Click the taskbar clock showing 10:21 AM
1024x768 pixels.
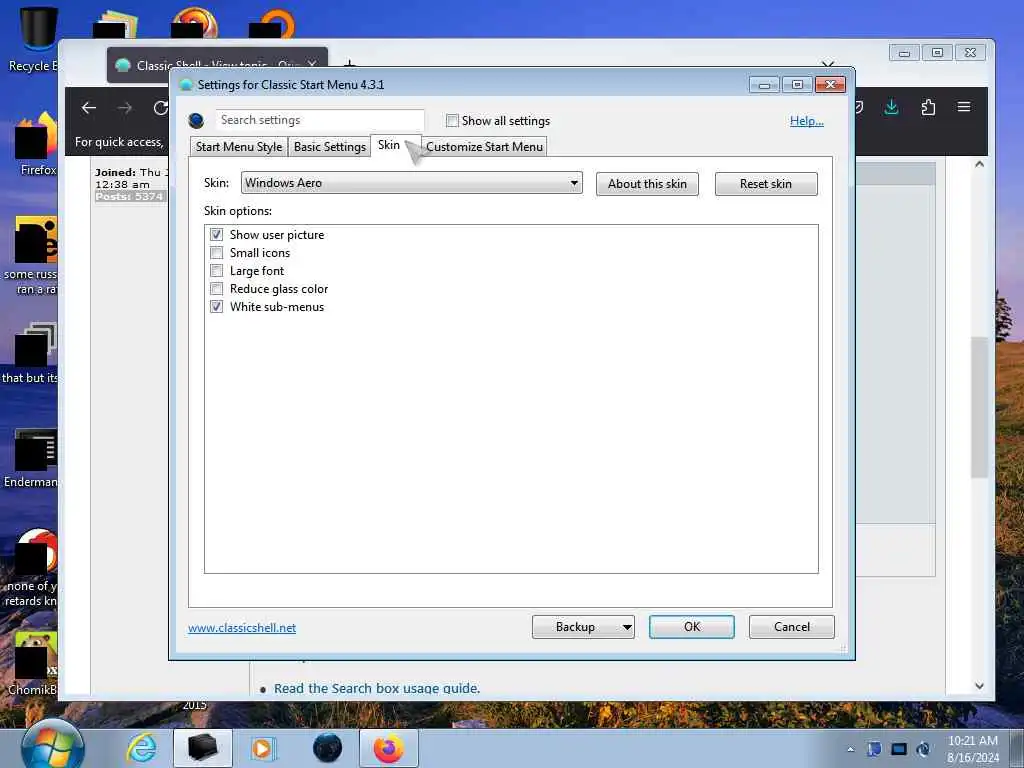[x=973, y=749]
